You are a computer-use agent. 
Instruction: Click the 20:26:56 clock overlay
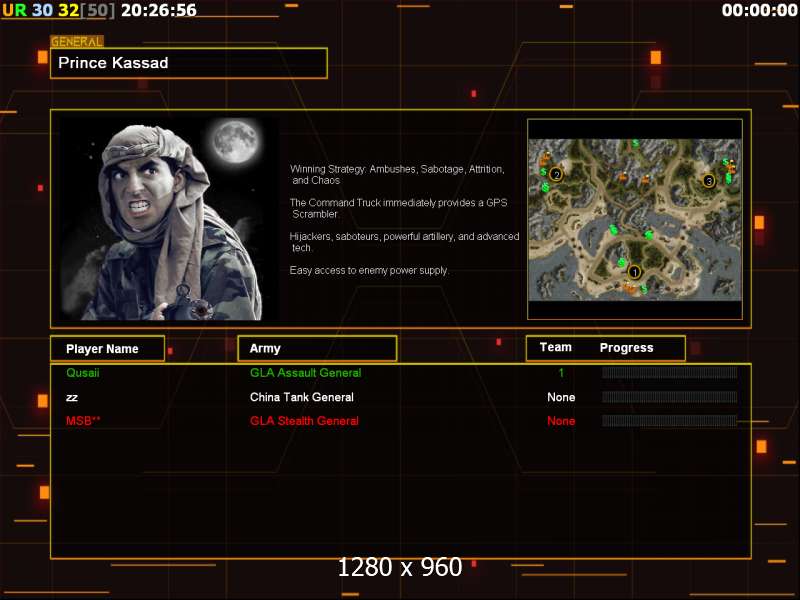click(x=159, y=10)
